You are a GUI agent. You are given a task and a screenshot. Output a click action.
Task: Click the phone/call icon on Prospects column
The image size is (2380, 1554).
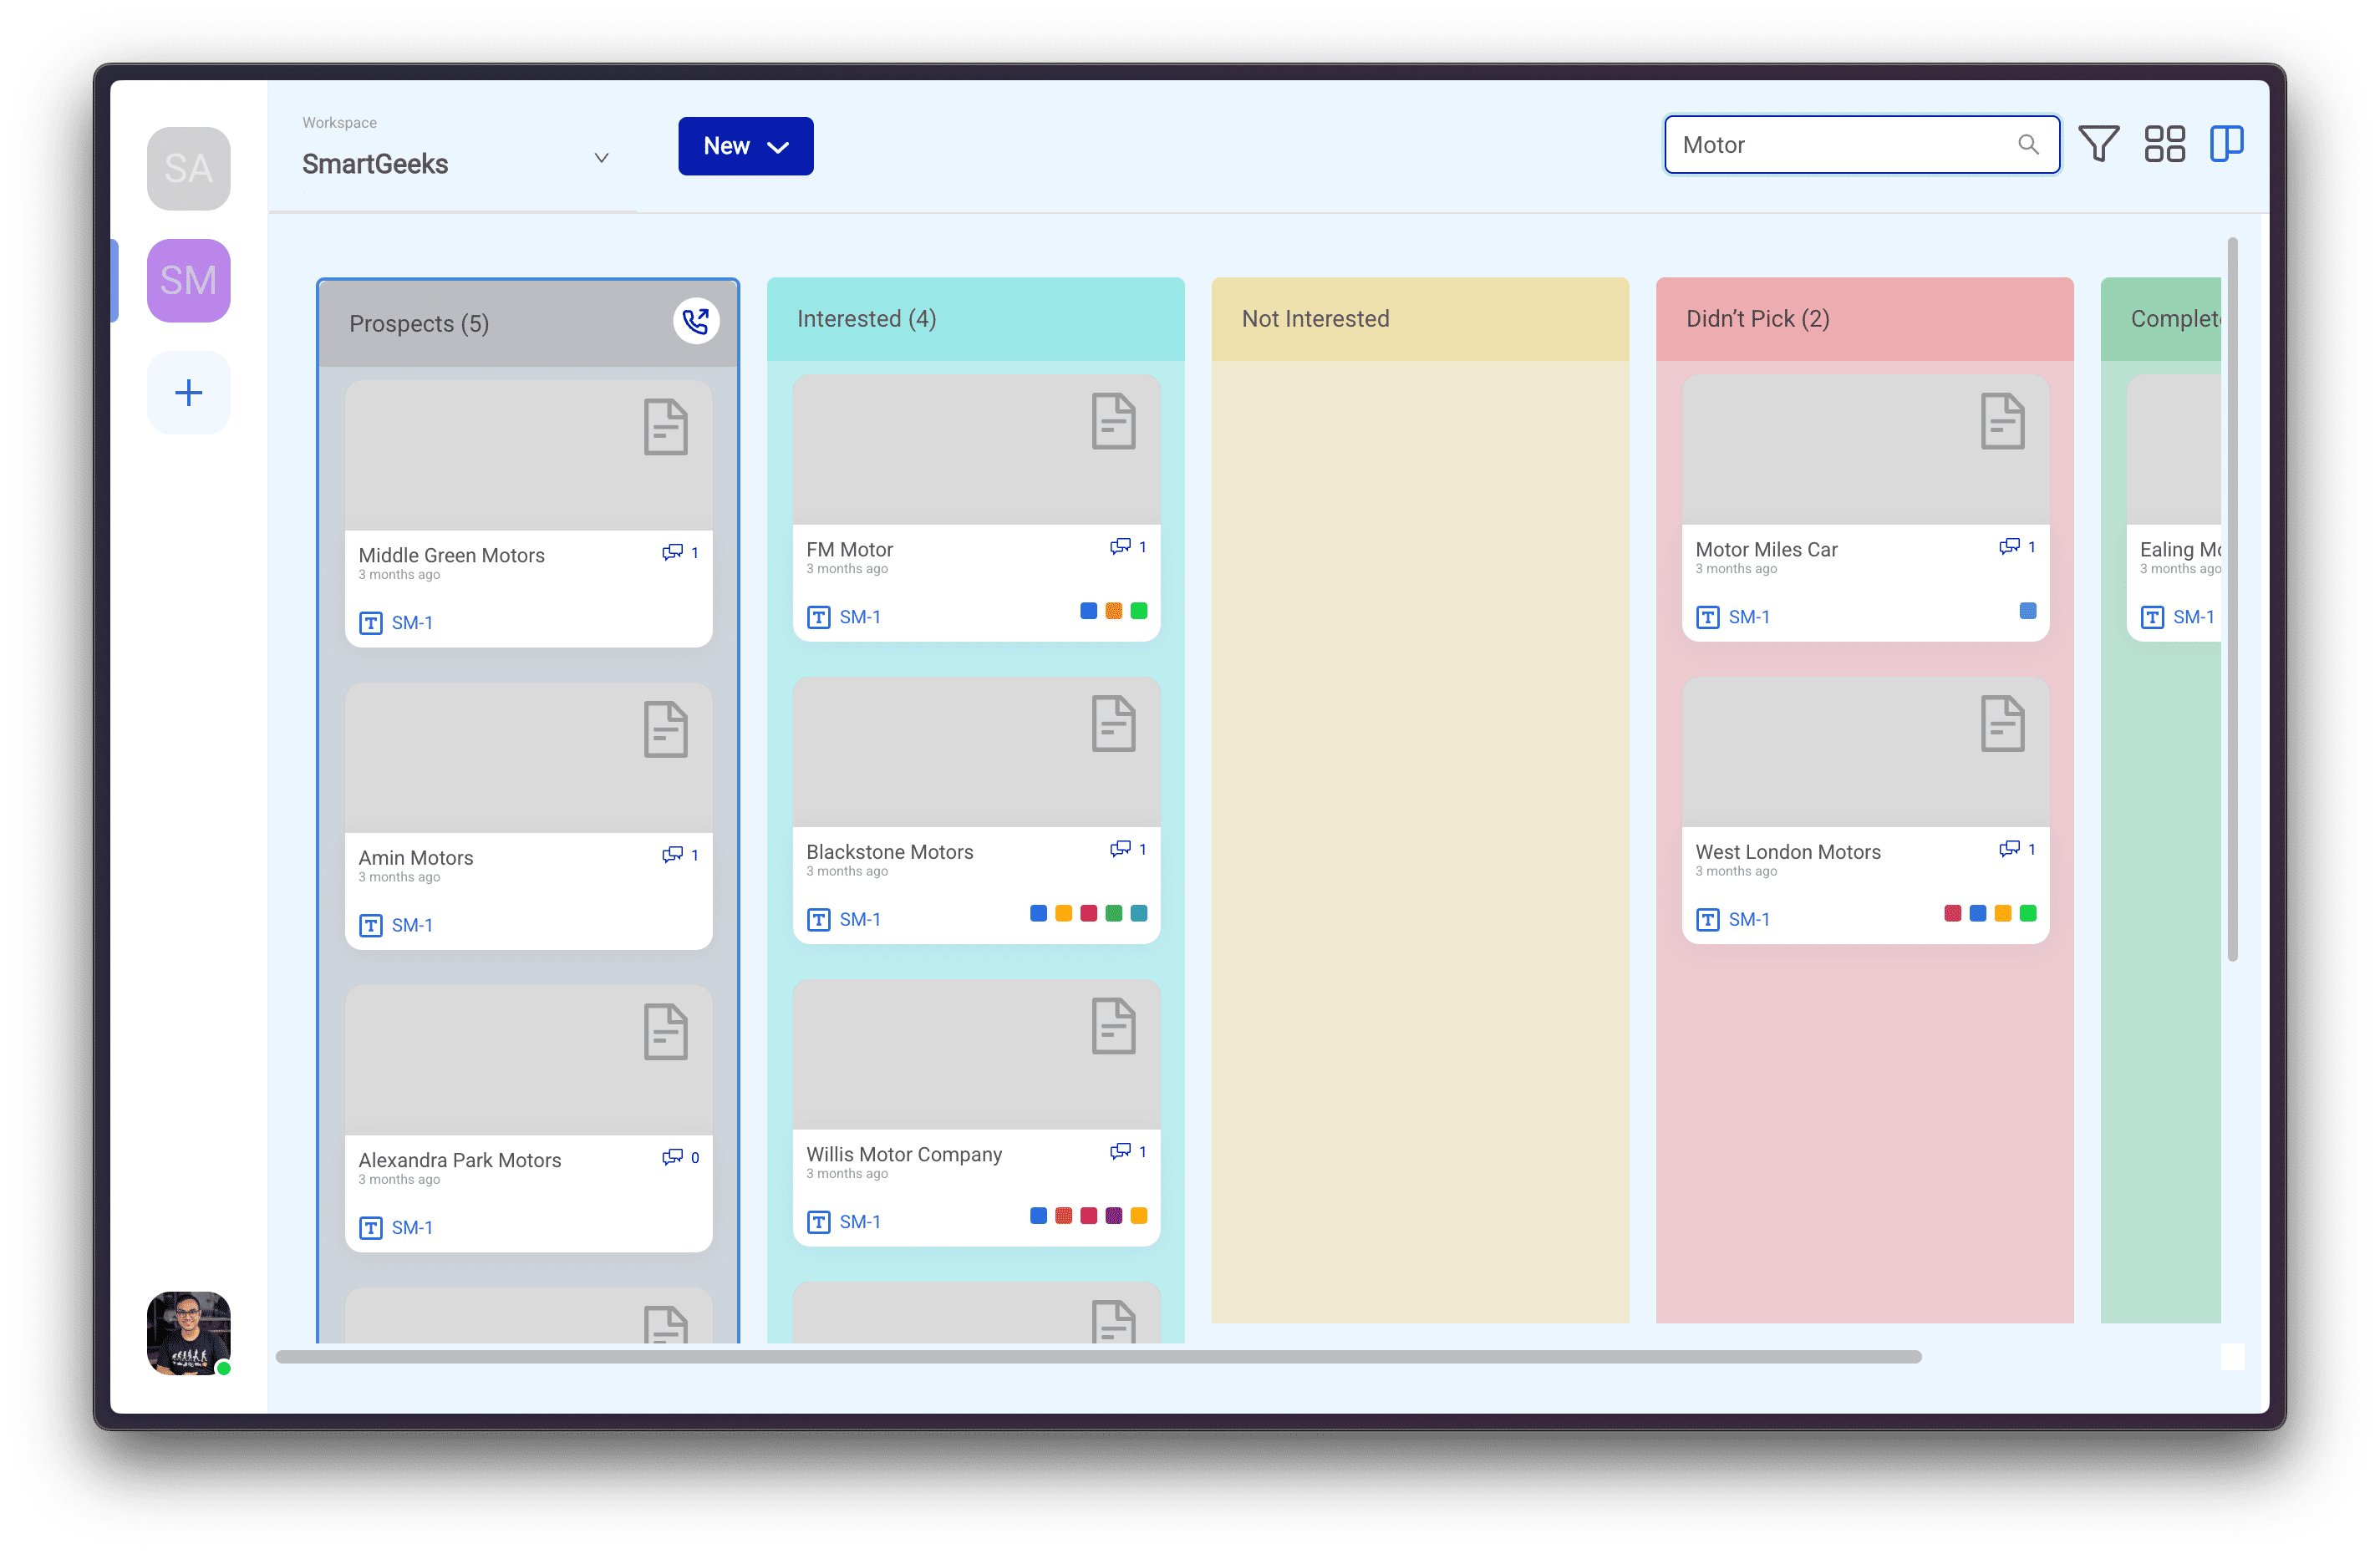coord(694,321)
